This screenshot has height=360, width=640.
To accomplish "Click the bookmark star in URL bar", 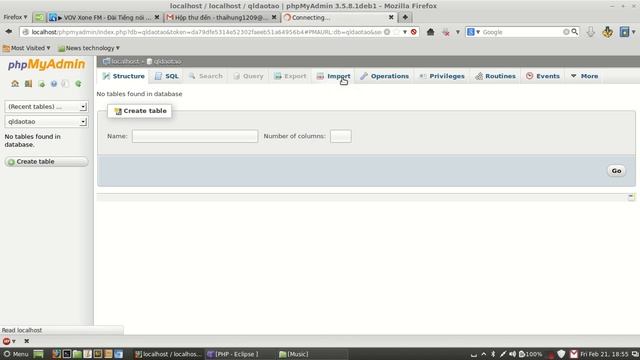I will [x=396, y=32].
